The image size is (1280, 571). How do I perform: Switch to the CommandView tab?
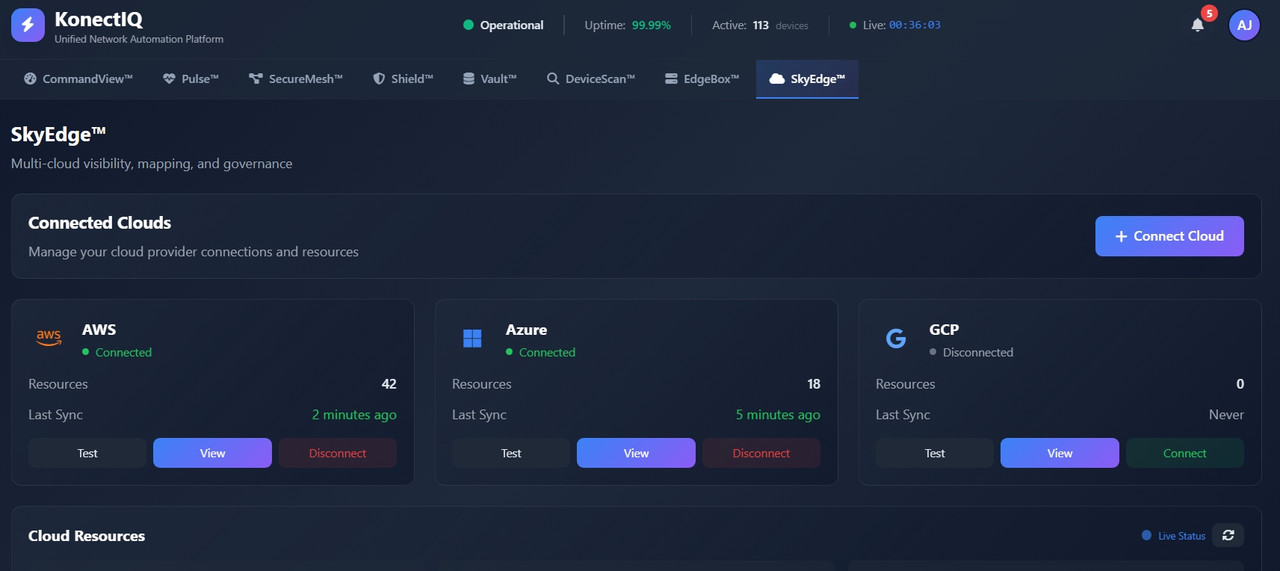pos(78,79)
